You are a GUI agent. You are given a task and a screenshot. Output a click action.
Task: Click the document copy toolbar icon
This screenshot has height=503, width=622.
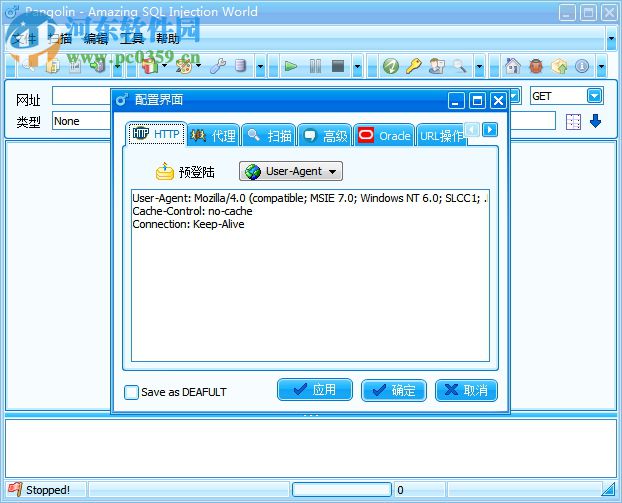53,66
